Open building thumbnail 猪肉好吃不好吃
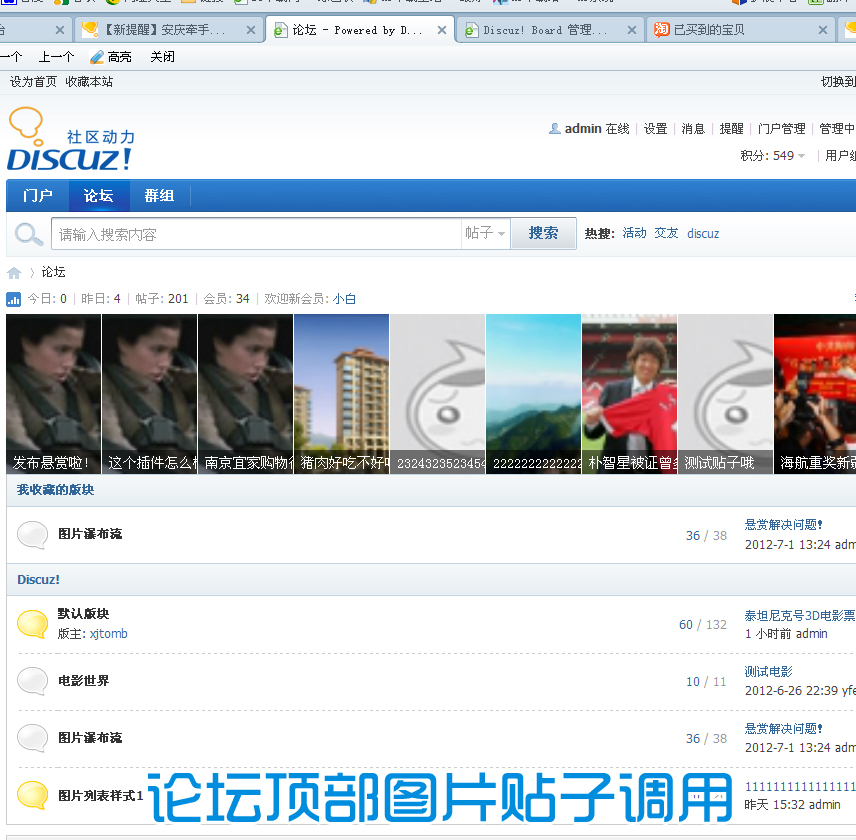Image resolution: width=856 pixels, height=840 pixels. [x=342, y=394]
